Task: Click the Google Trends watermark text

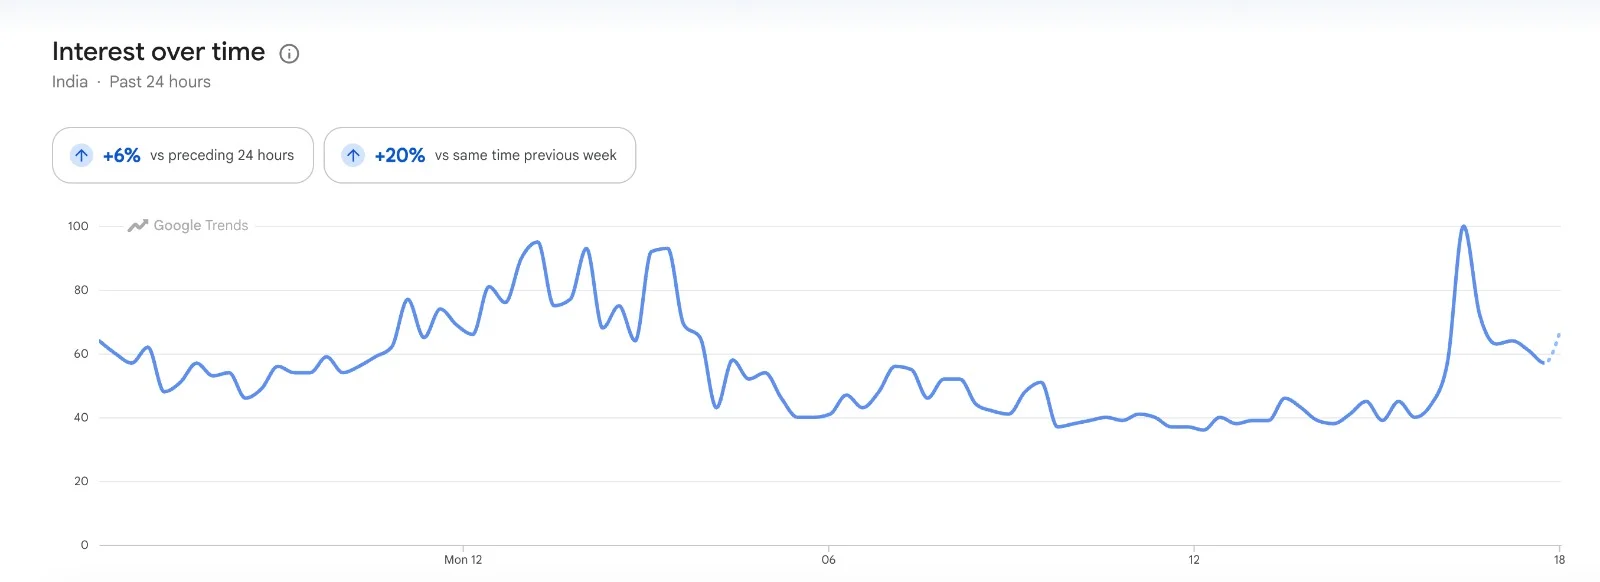Action: click(x=201, y=226)
